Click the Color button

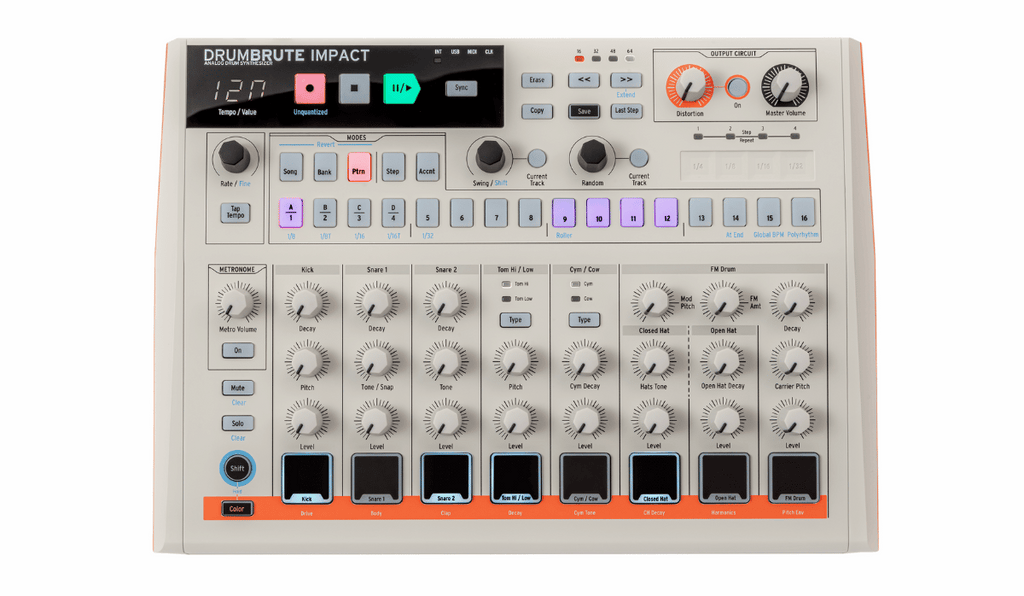[236, 509]
